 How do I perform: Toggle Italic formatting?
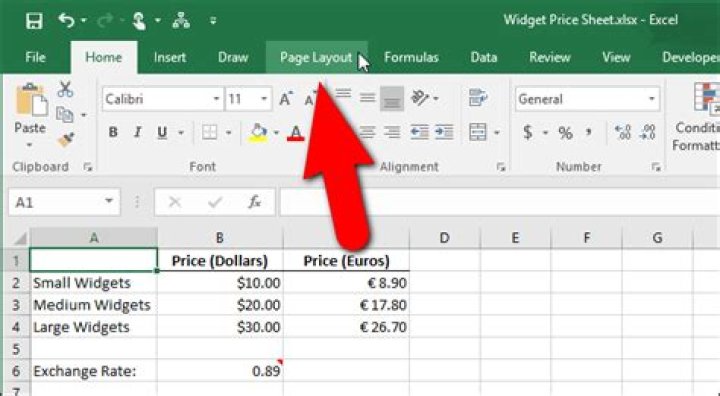pyautogui.click(x=137, y=133)
